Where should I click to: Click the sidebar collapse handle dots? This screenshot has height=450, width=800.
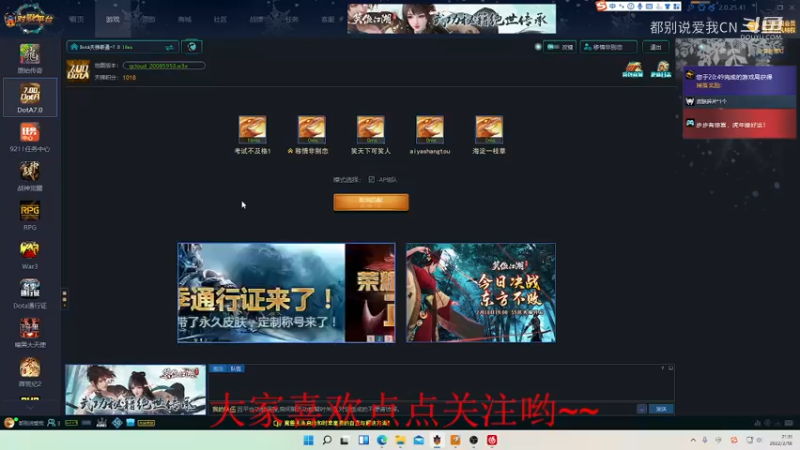pos(64,298)
